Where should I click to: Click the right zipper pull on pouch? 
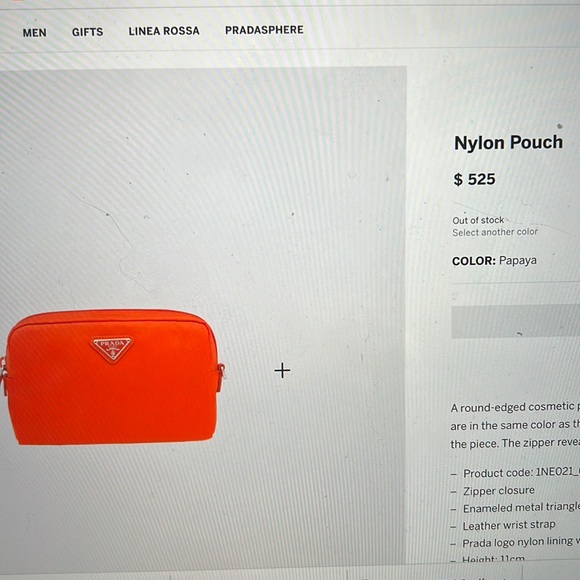pos(221,375)
